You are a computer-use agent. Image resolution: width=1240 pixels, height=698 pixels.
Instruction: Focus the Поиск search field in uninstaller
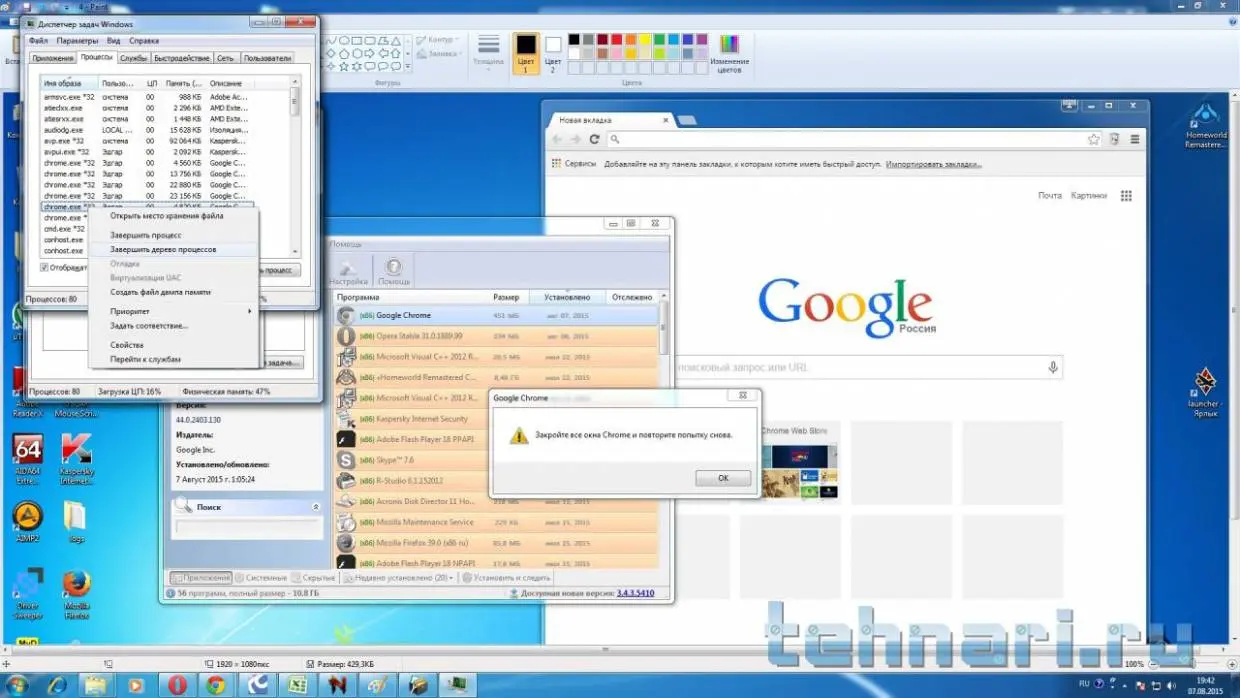pyautogui.click(x=247, y=526)
